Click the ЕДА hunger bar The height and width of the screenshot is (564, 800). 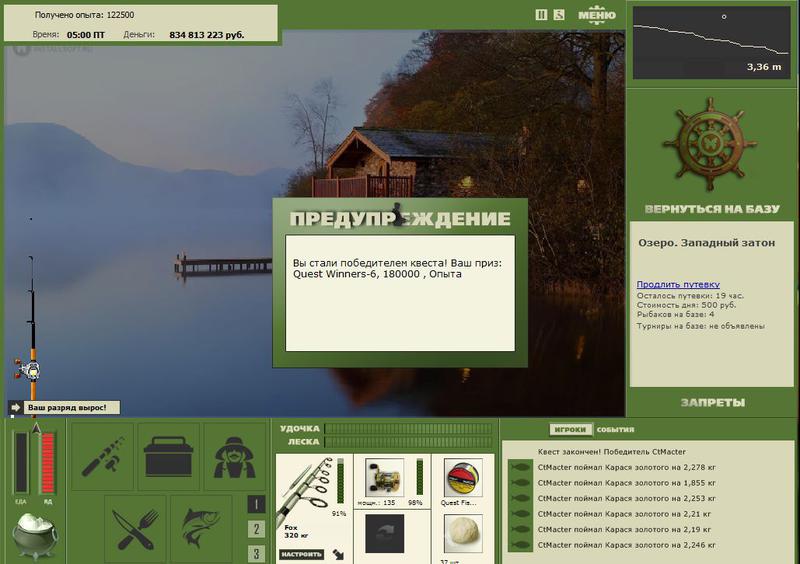21,462
